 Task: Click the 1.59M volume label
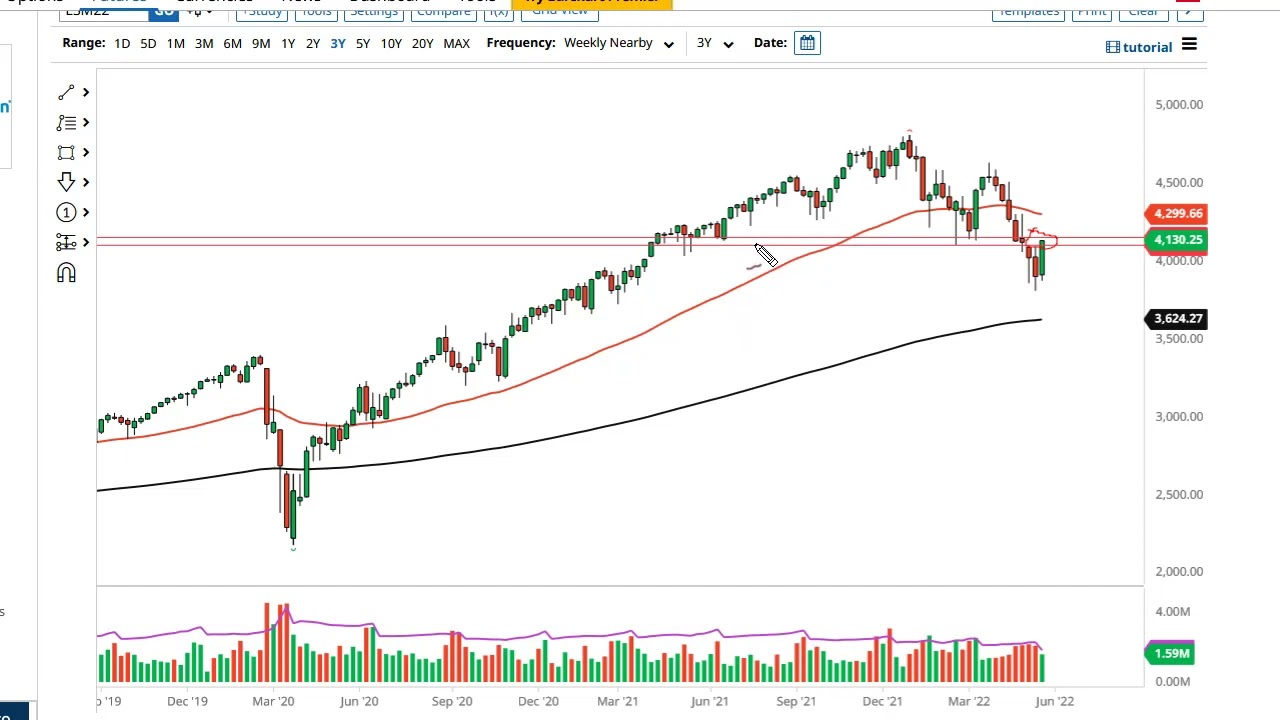[x=1171, y=653]
